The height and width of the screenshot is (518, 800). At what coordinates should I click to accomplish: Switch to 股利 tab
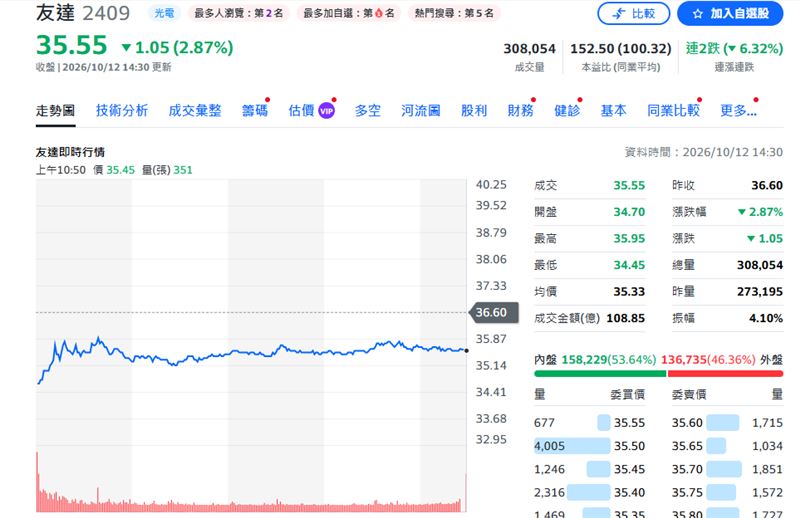pos(474,111)
